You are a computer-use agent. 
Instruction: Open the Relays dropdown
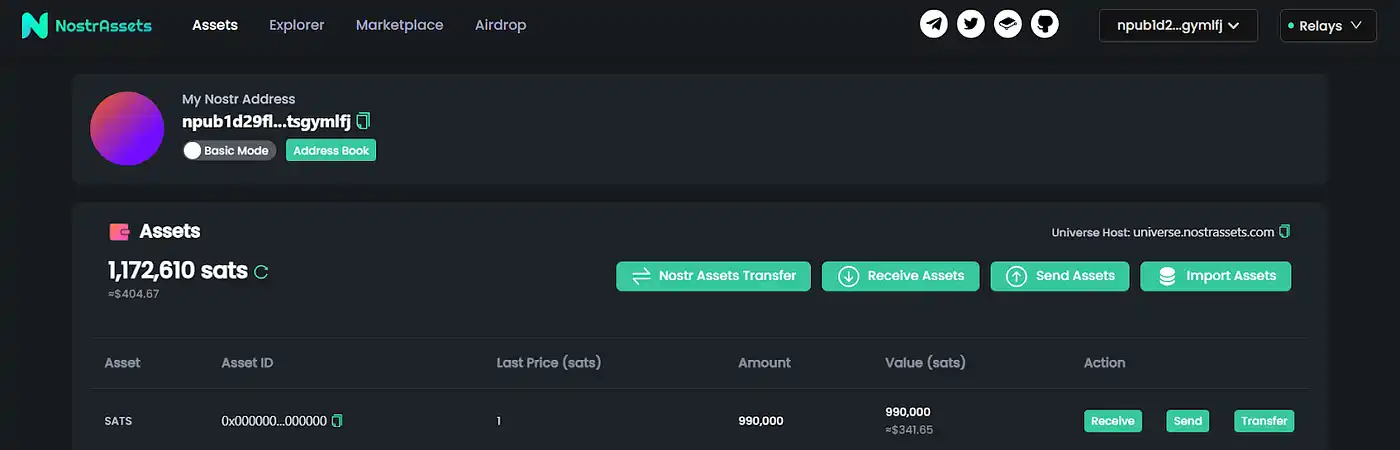coord(1326,26)
